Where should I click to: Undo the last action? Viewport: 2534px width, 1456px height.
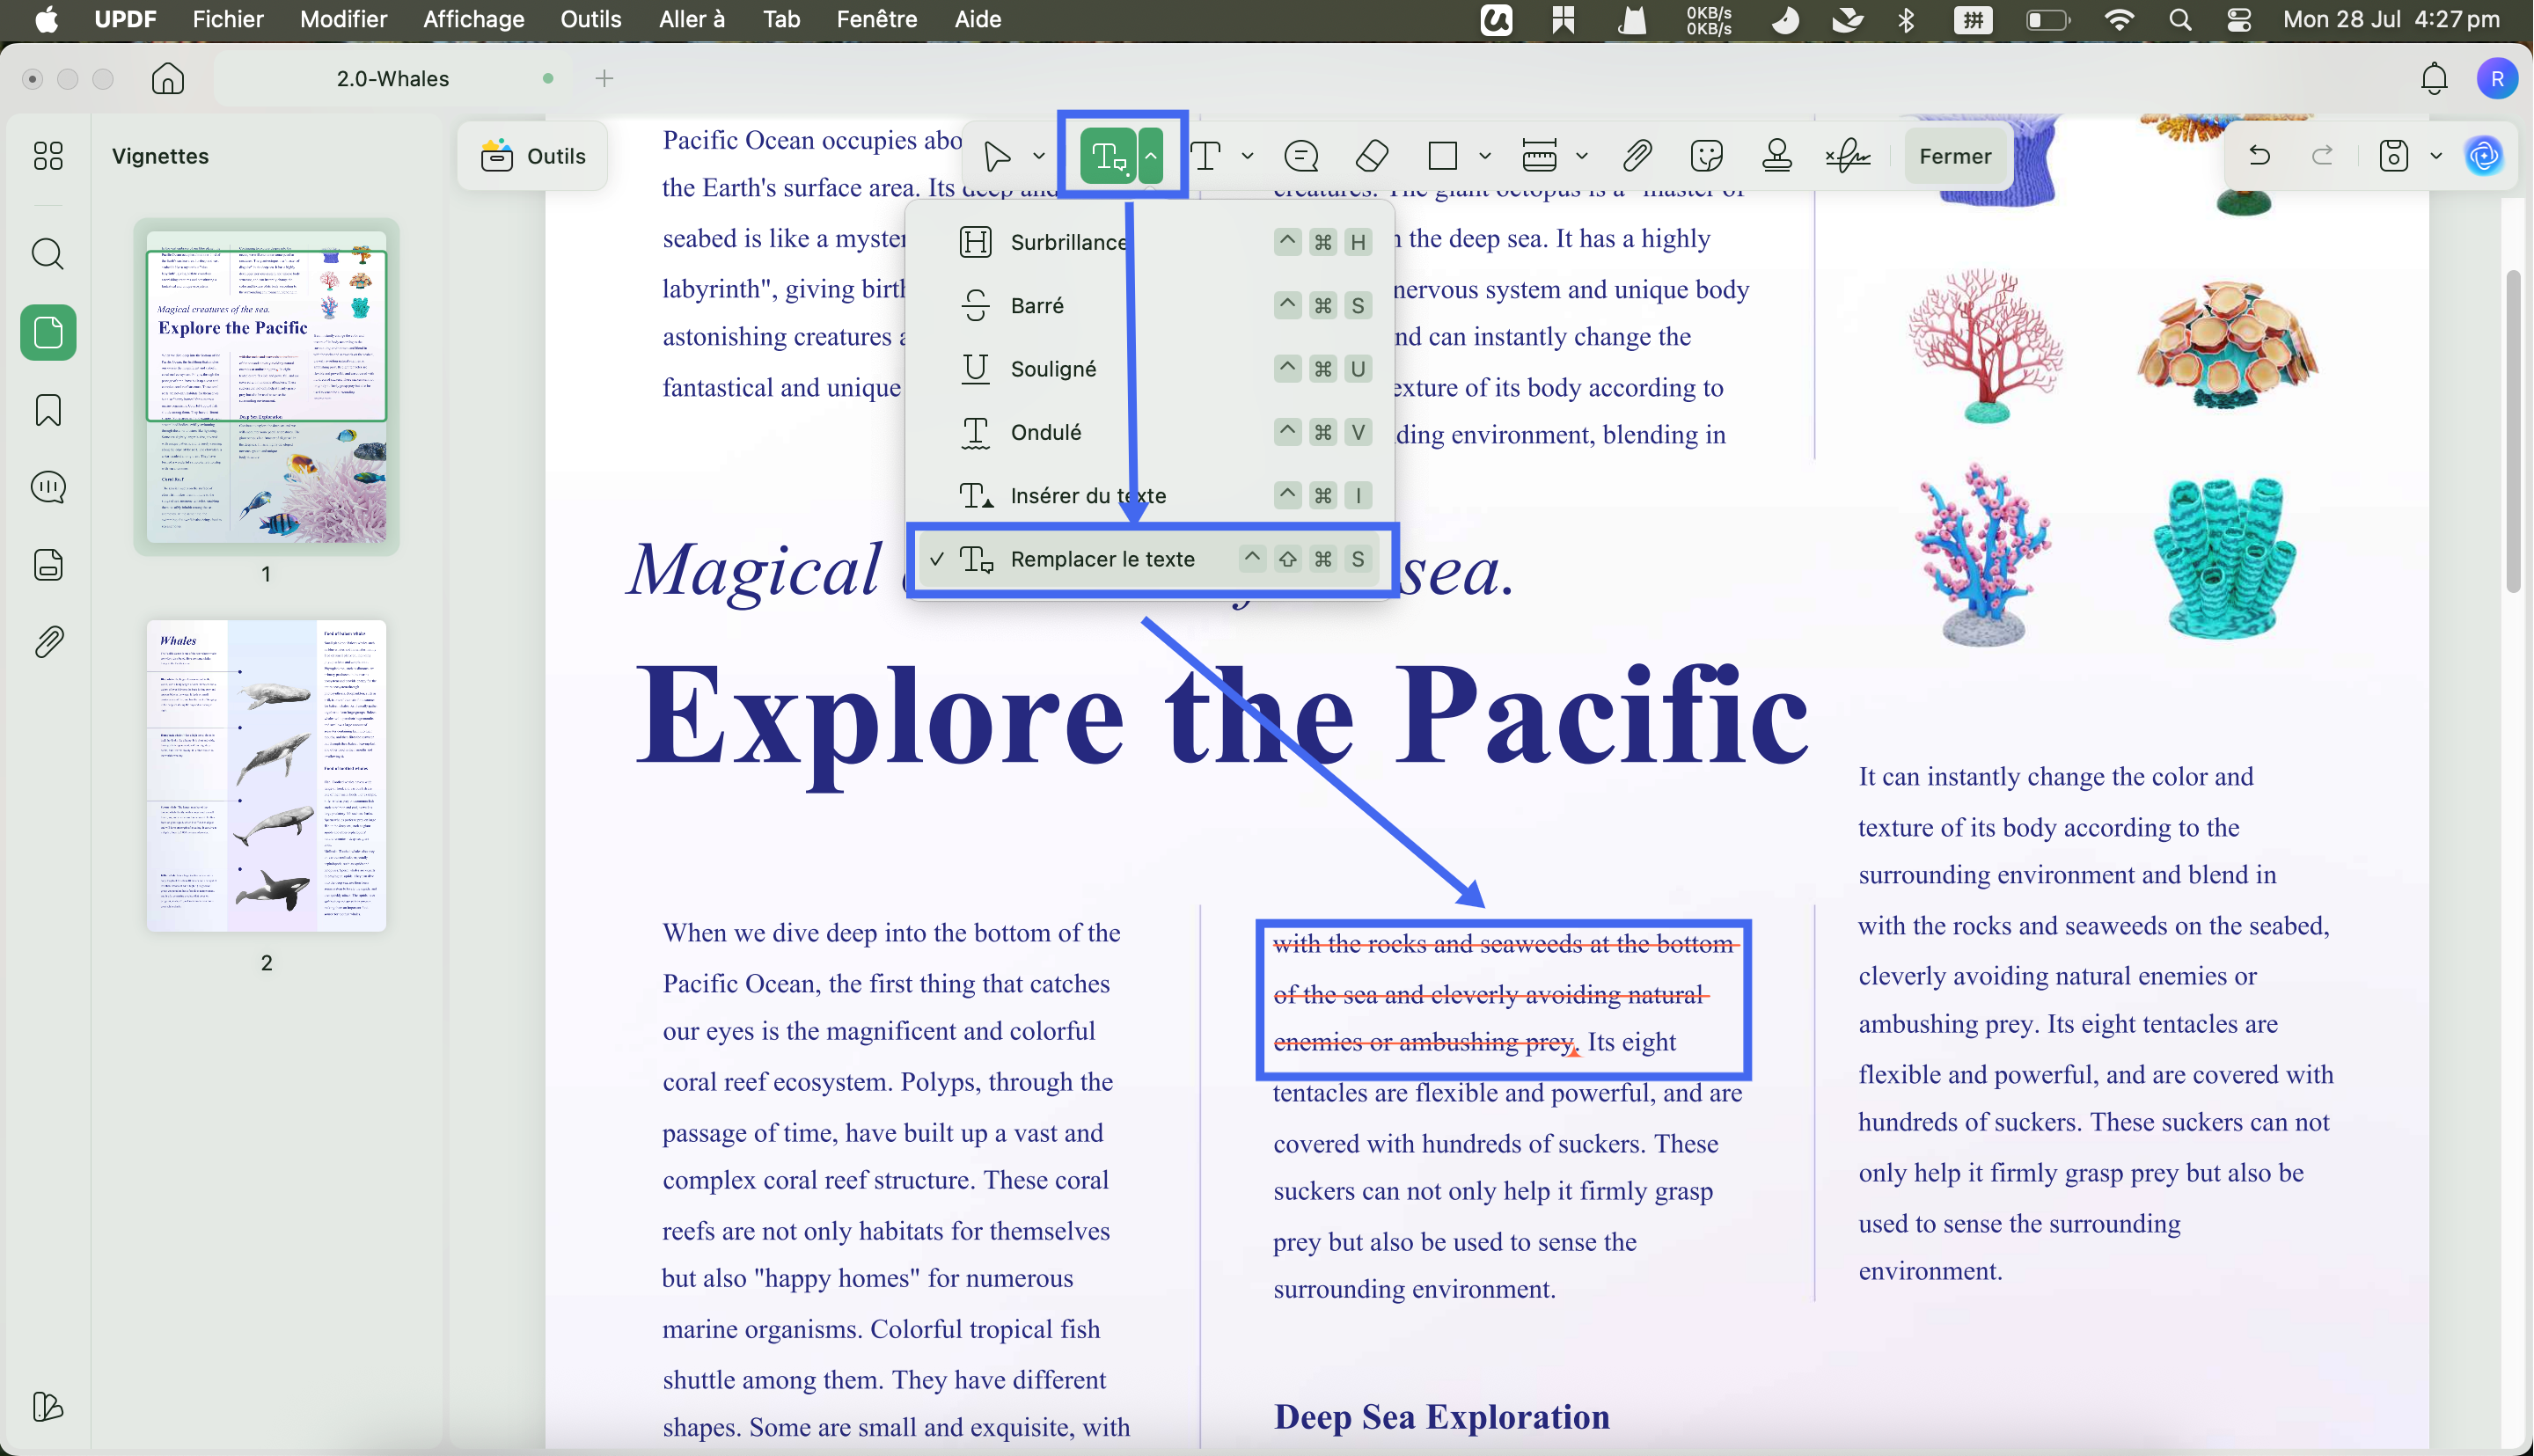(2259, 155)
